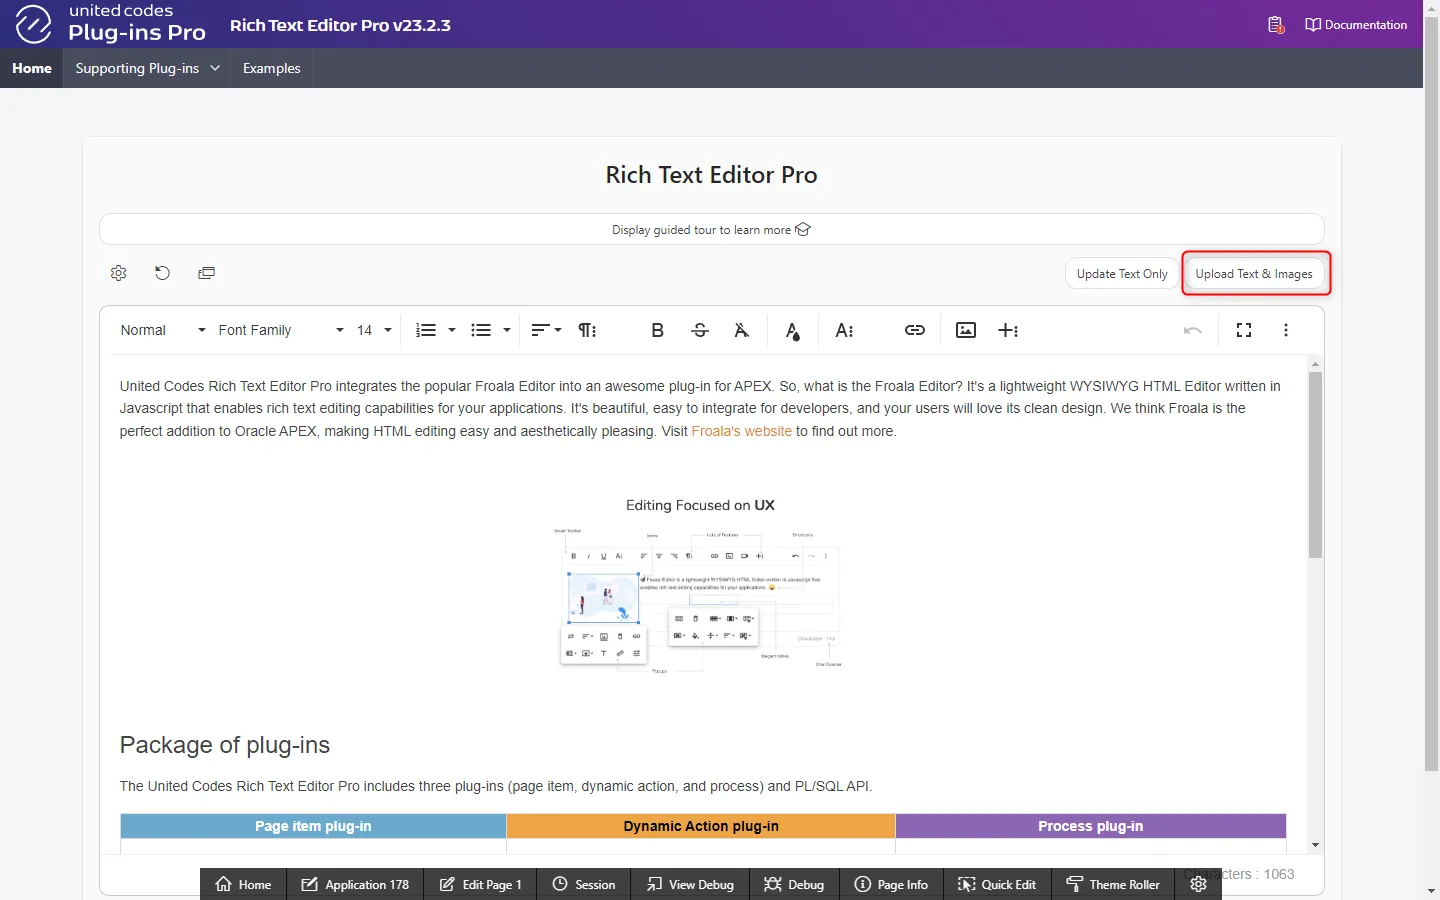Viewport: 1440px width, 900px height.
Task: Open the Supporting Plug-ins menu
Action: click(x=147, y=68)
